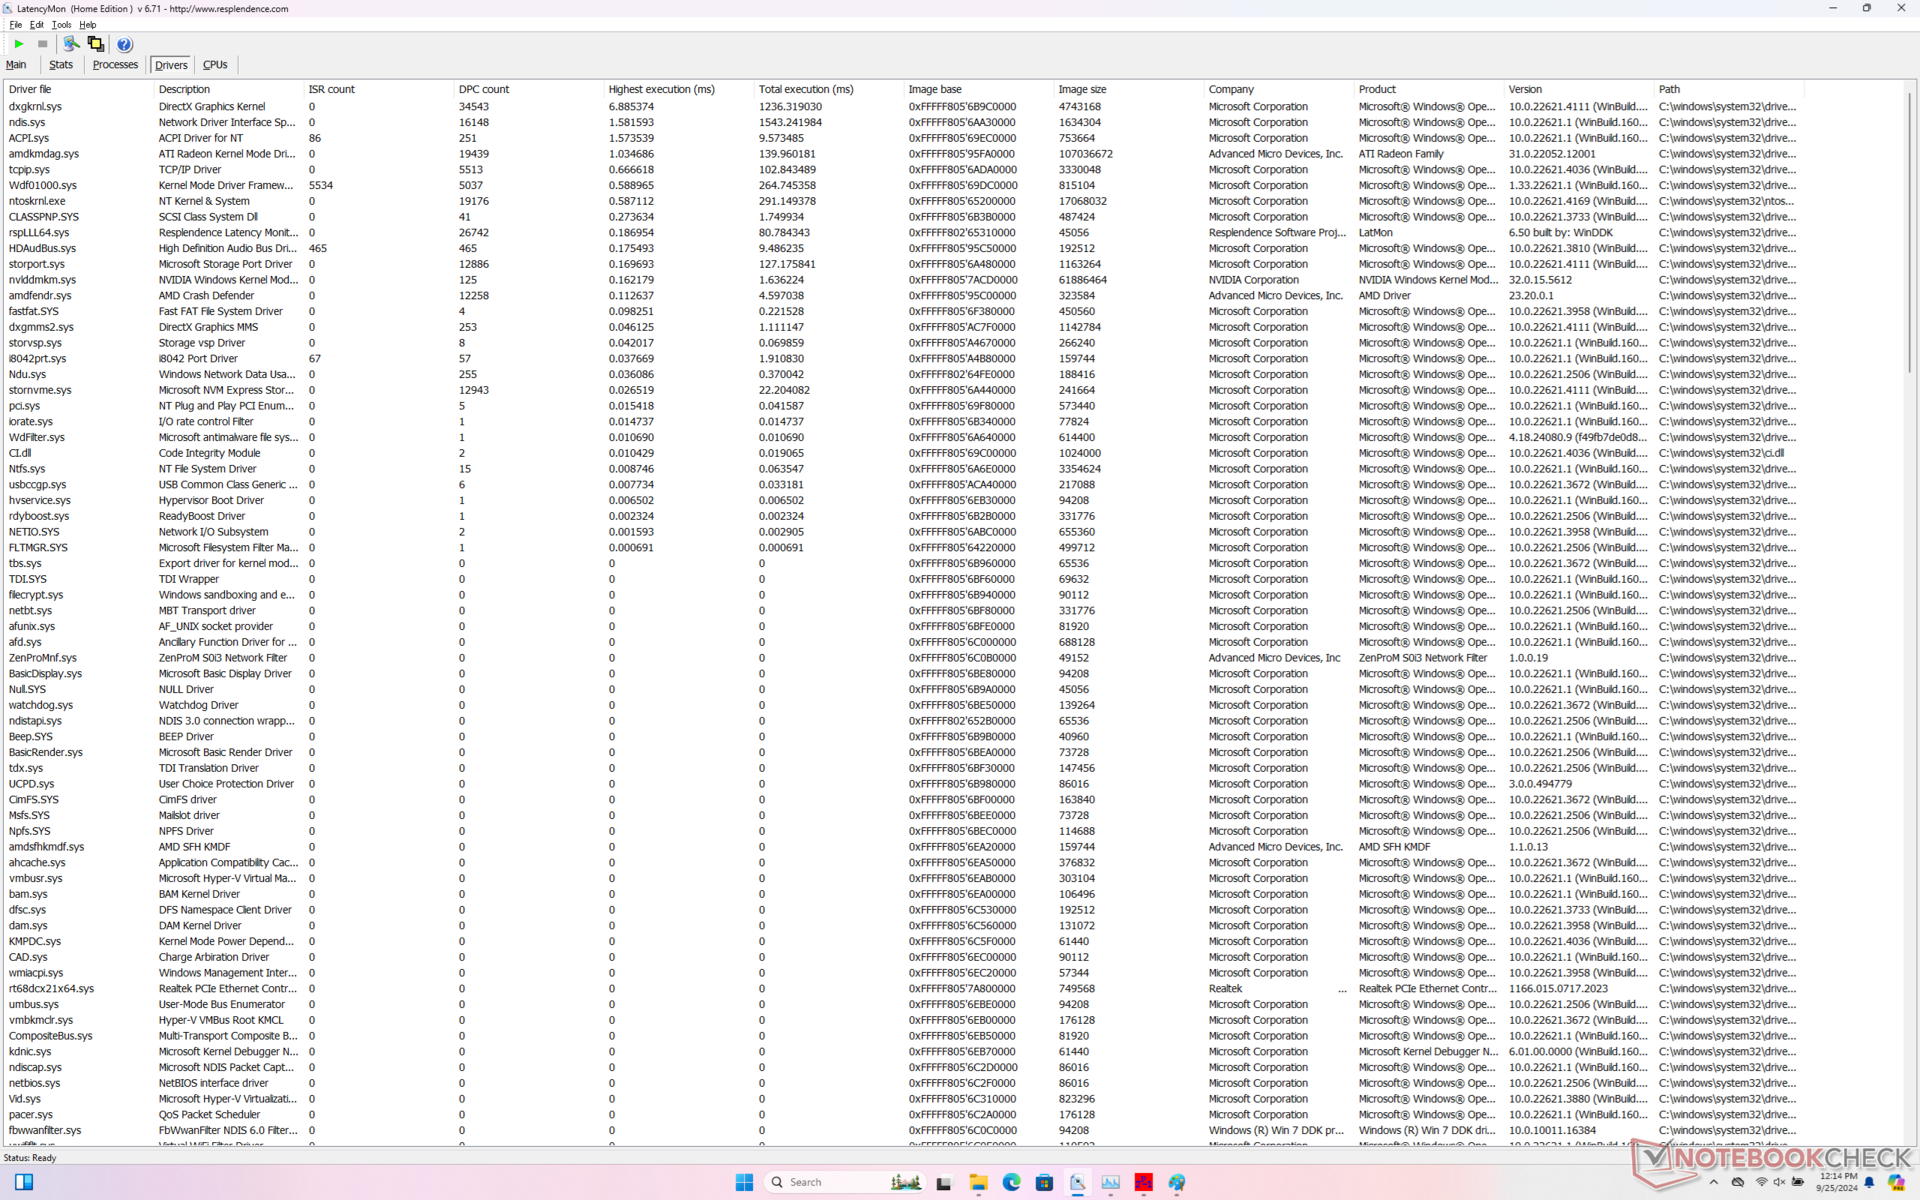1920x1200 pixels.
Task: Open Microsoft Store from the taskbar
Action: 1044,1182
